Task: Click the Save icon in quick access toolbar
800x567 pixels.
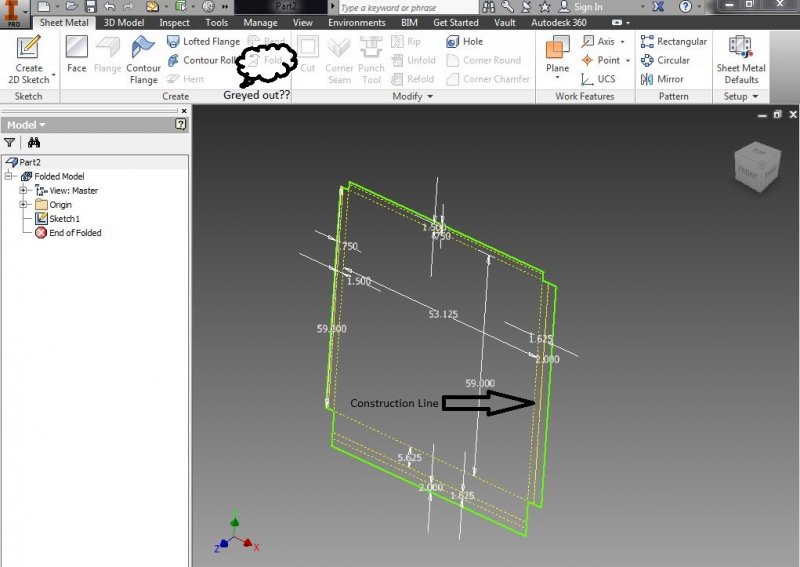Action: pos(91,7)
